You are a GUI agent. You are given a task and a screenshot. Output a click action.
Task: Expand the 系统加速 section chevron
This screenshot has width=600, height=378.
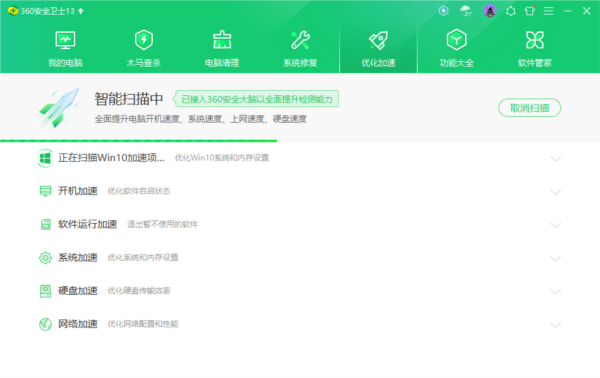click(x=555, y=258)
